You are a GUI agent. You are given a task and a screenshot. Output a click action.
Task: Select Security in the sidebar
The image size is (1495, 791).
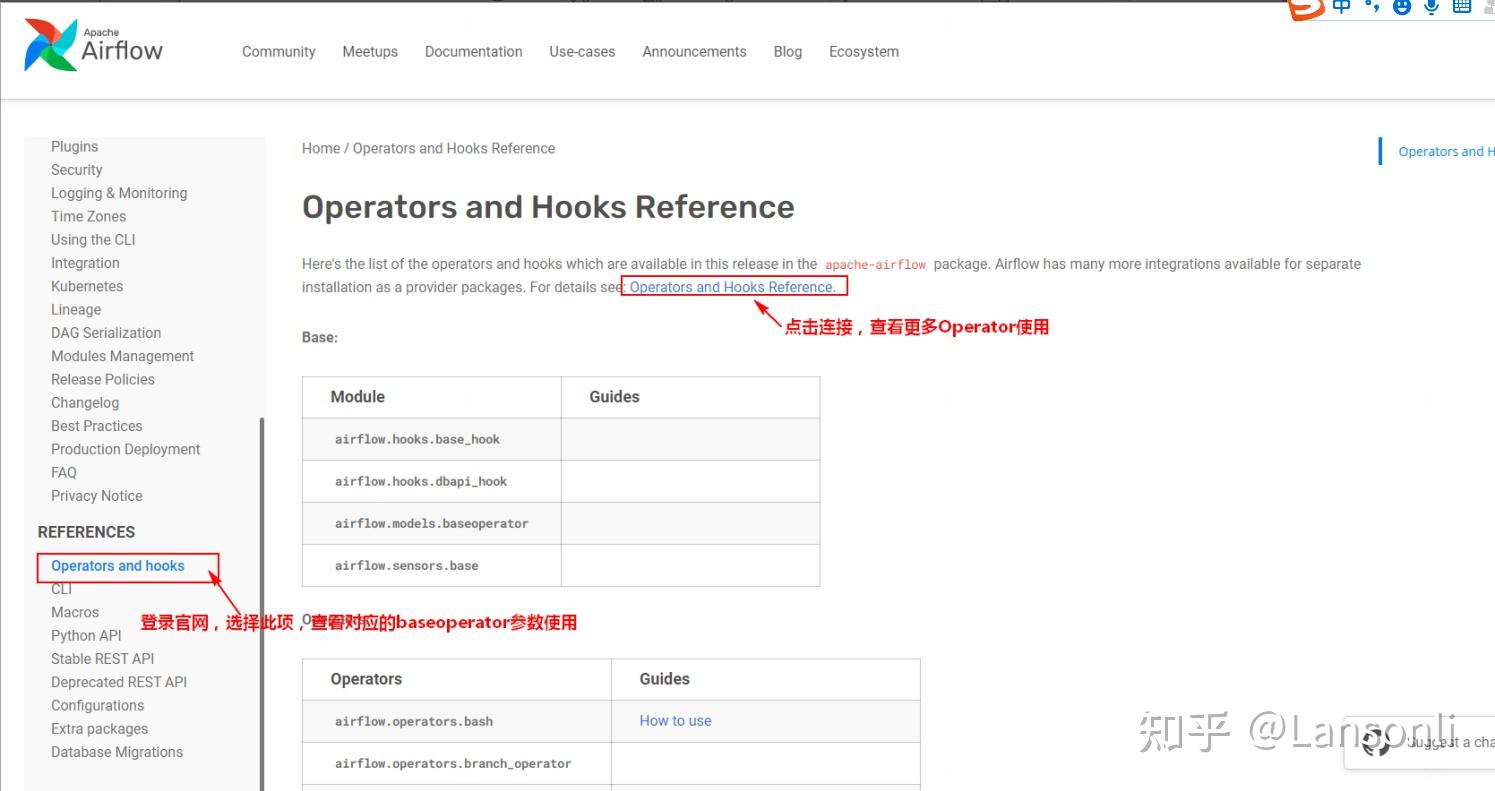pyautogui.click(x=77, y=170)
